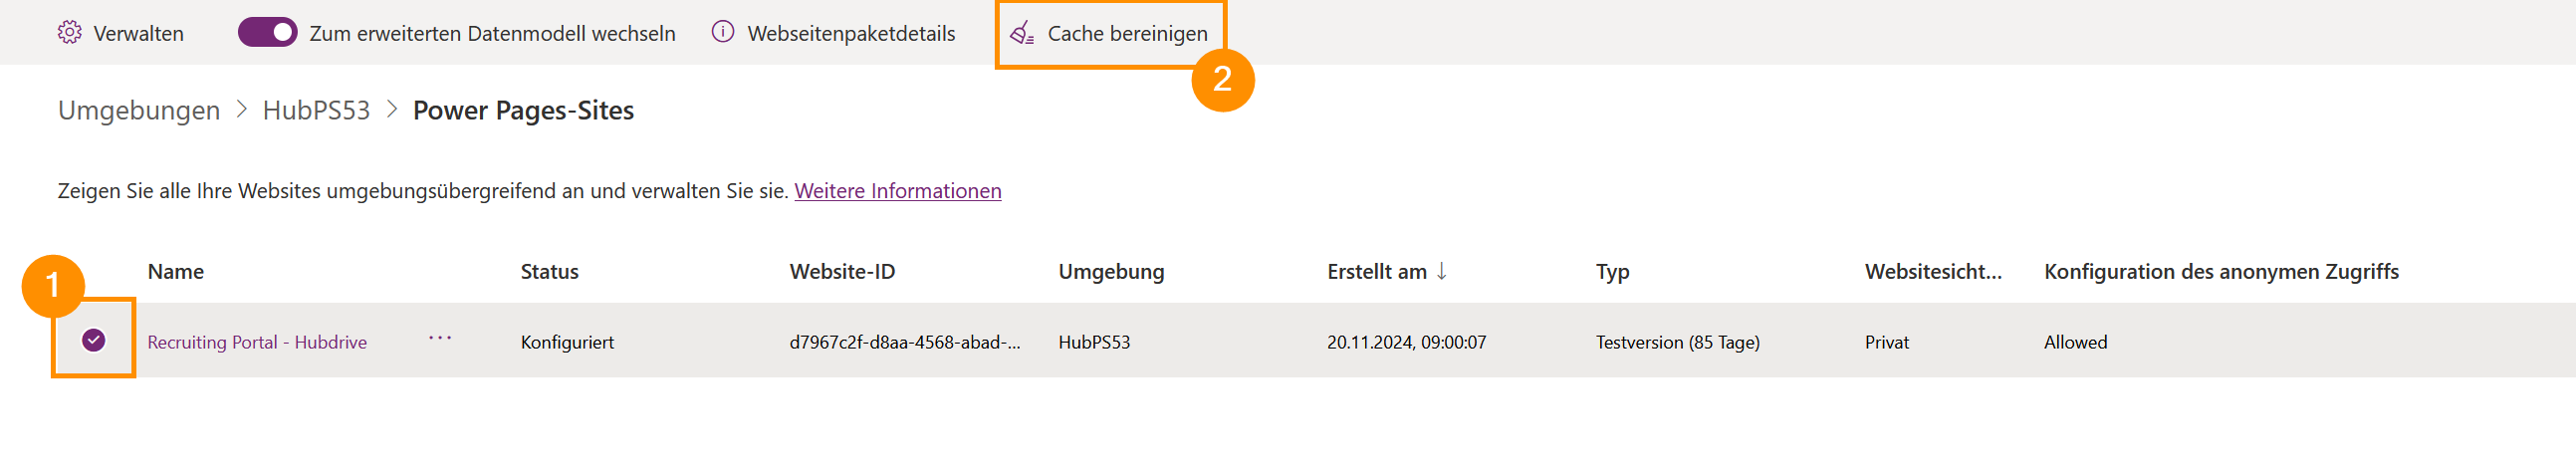The height and width of the screenshot is (472, 2576).
Task: Follow the Weitere Informationen link
Action: 897,191
